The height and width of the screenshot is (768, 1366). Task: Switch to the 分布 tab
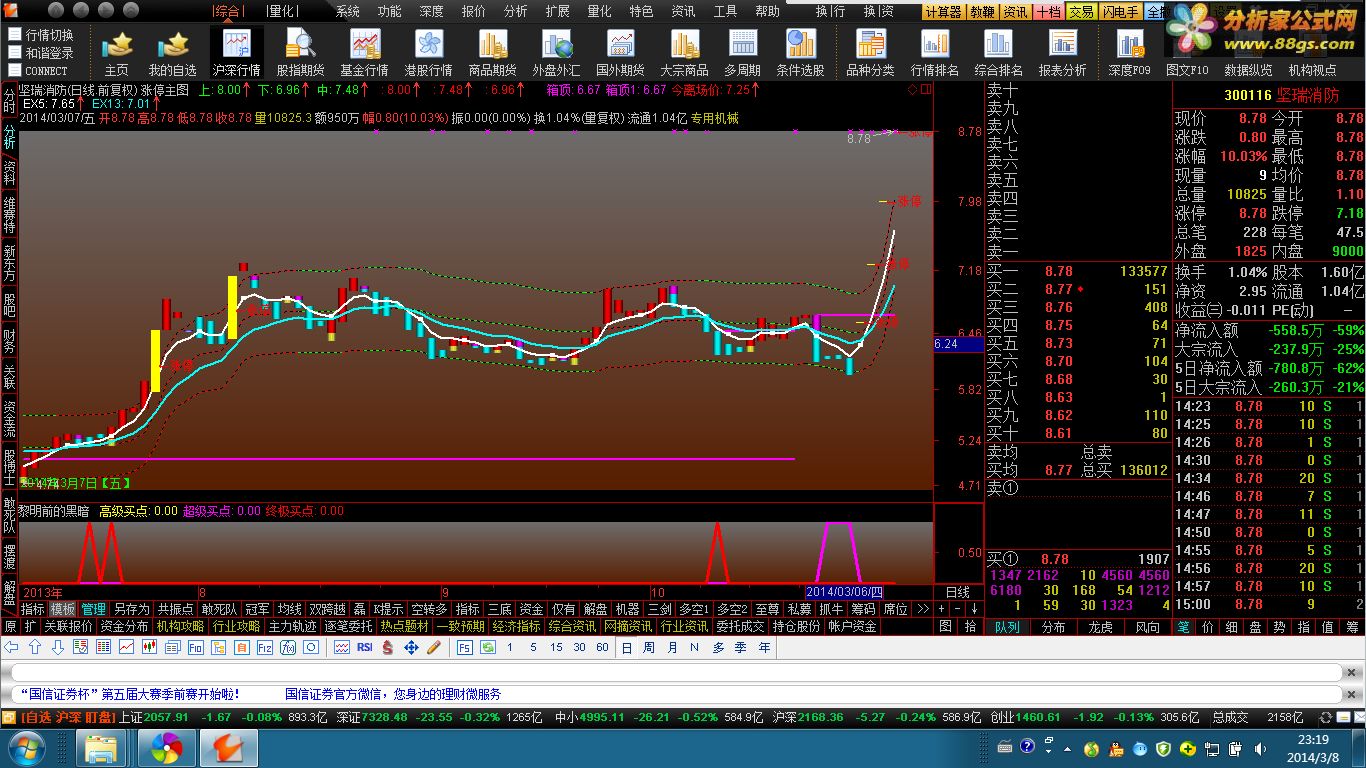(1053, 627)
